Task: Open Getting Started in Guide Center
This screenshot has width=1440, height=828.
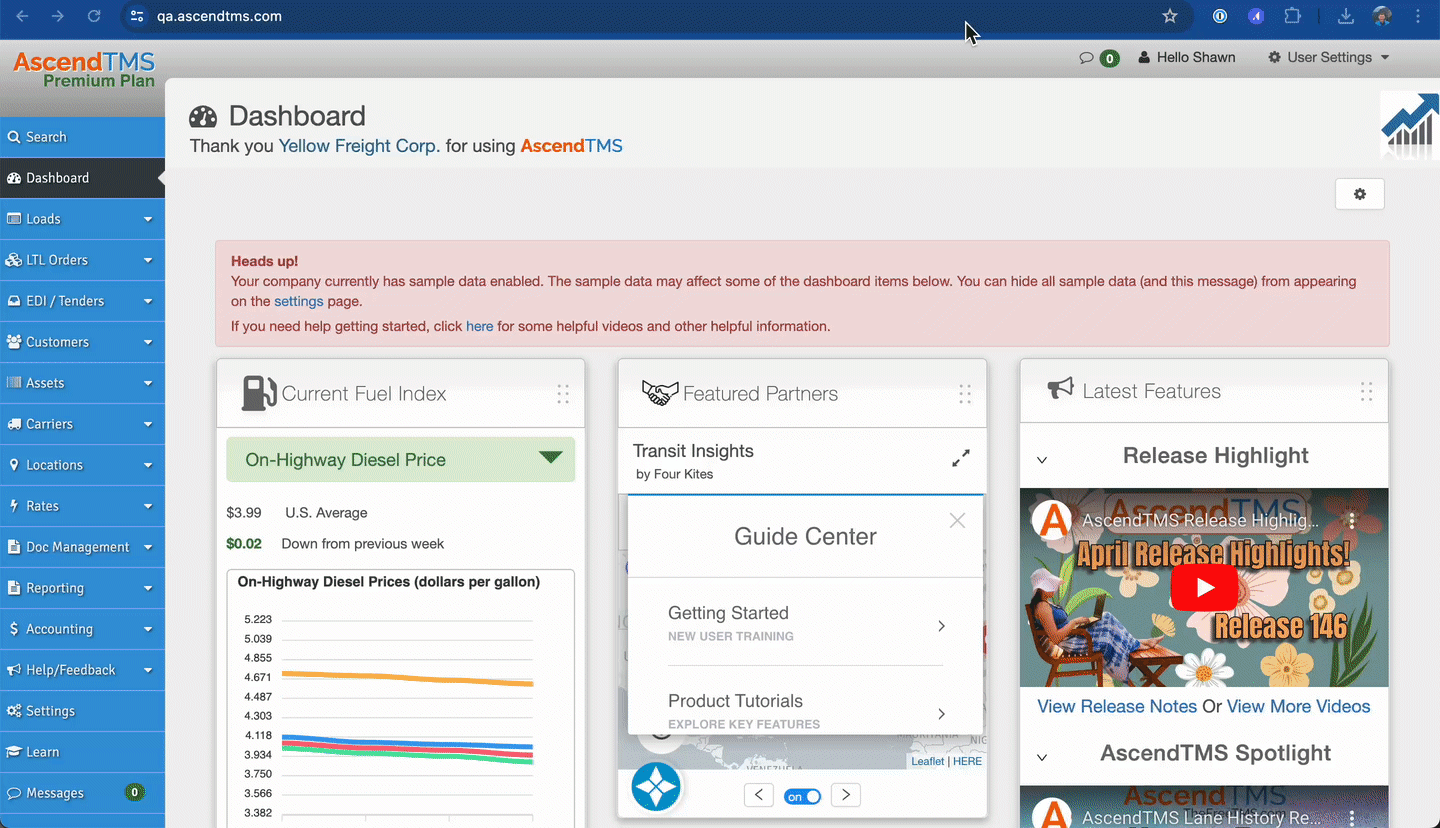Action: point(806,624)
